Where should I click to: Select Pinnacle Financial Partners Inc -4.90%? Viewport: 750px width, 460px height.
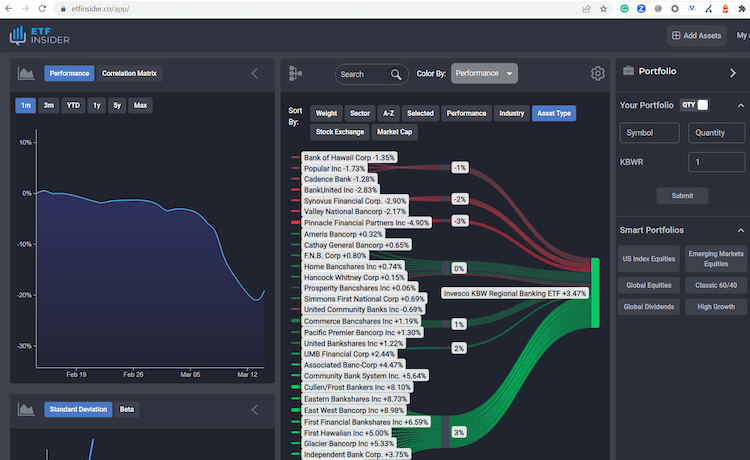point(366,223)
